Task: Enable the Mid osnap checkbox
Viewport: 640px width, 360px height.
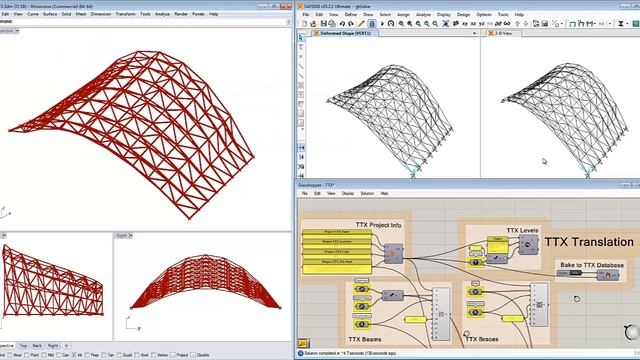Action: 44,355
